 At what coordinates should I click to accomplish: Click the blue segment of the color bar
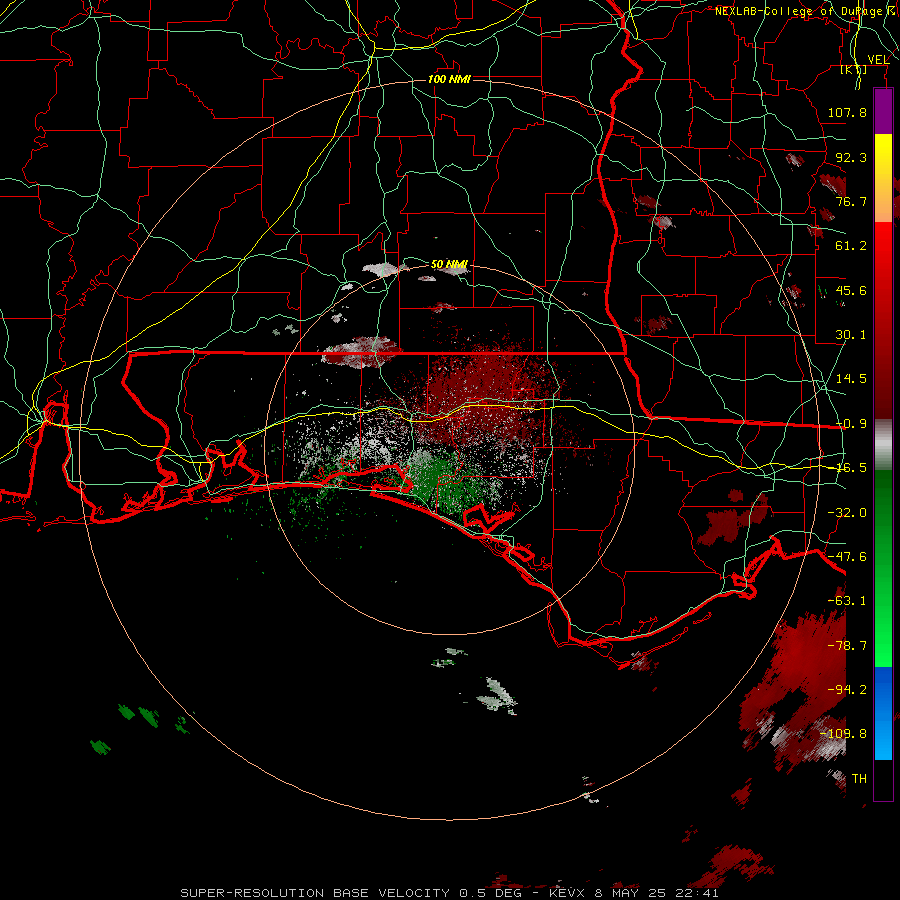pos(883,713)
